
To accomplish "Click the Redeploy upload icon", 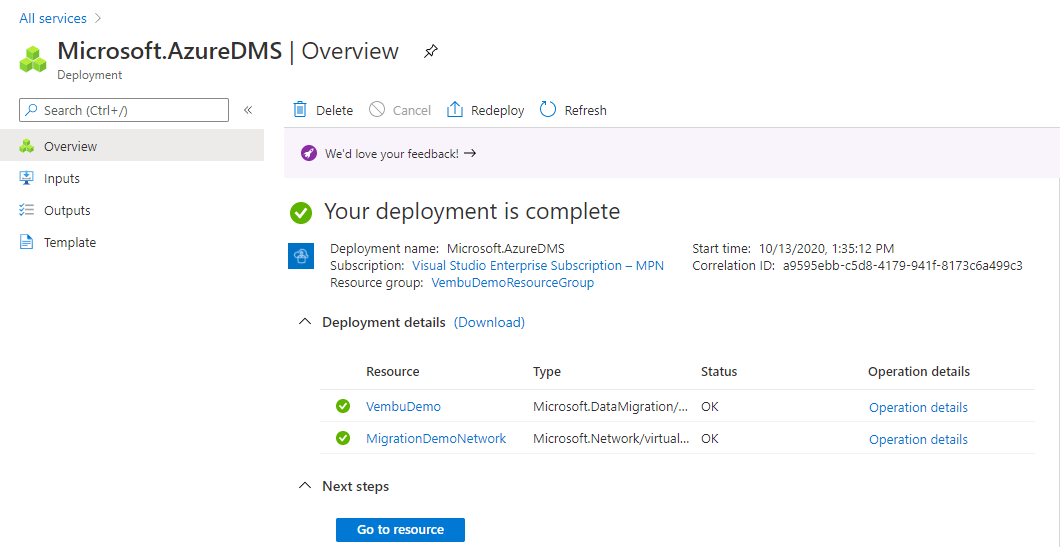I will coord(455,110).
